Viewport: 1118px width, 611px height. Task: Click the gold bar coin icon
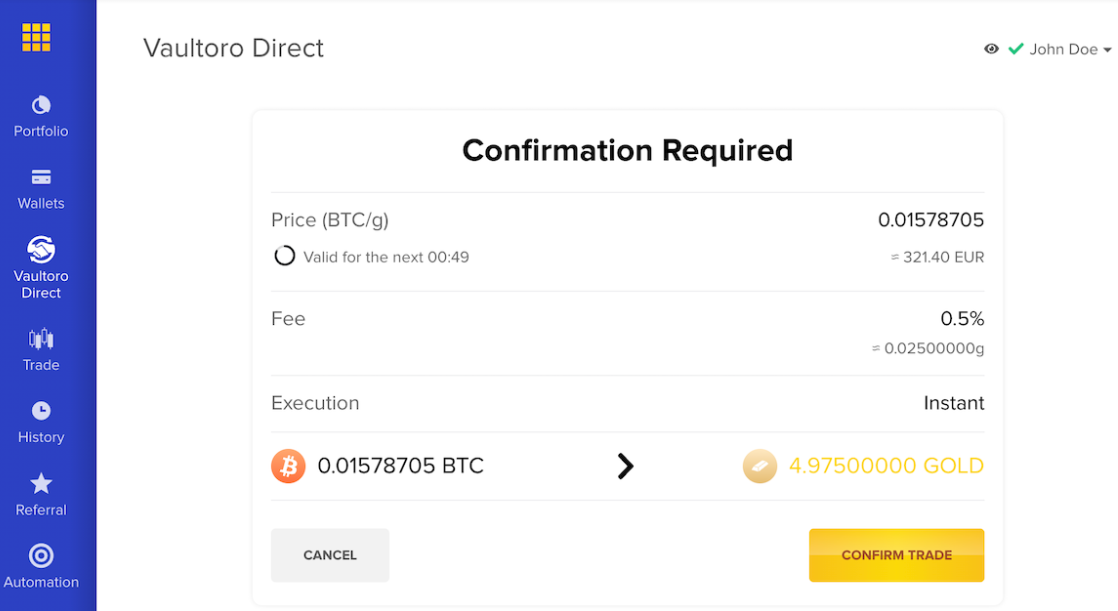tap(760, 466)
